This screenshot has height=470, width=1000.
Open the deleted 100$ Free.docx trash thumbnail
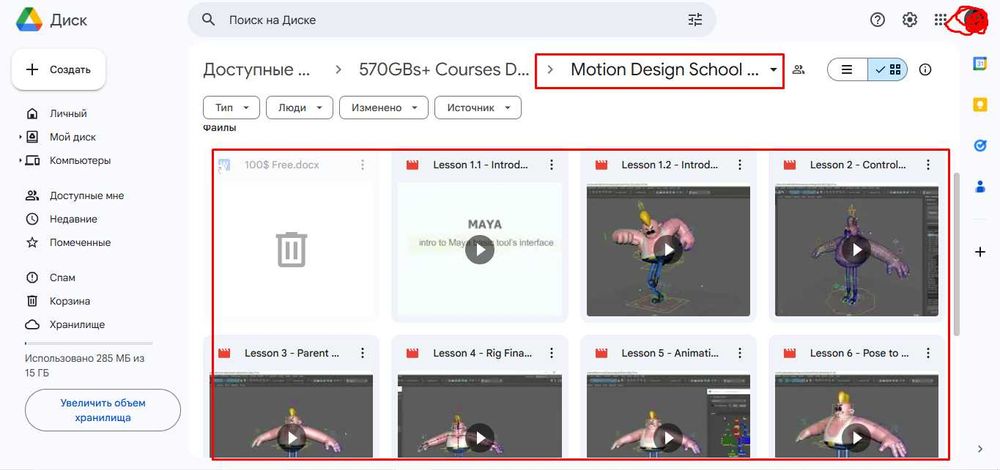click(x=291, y=250)
